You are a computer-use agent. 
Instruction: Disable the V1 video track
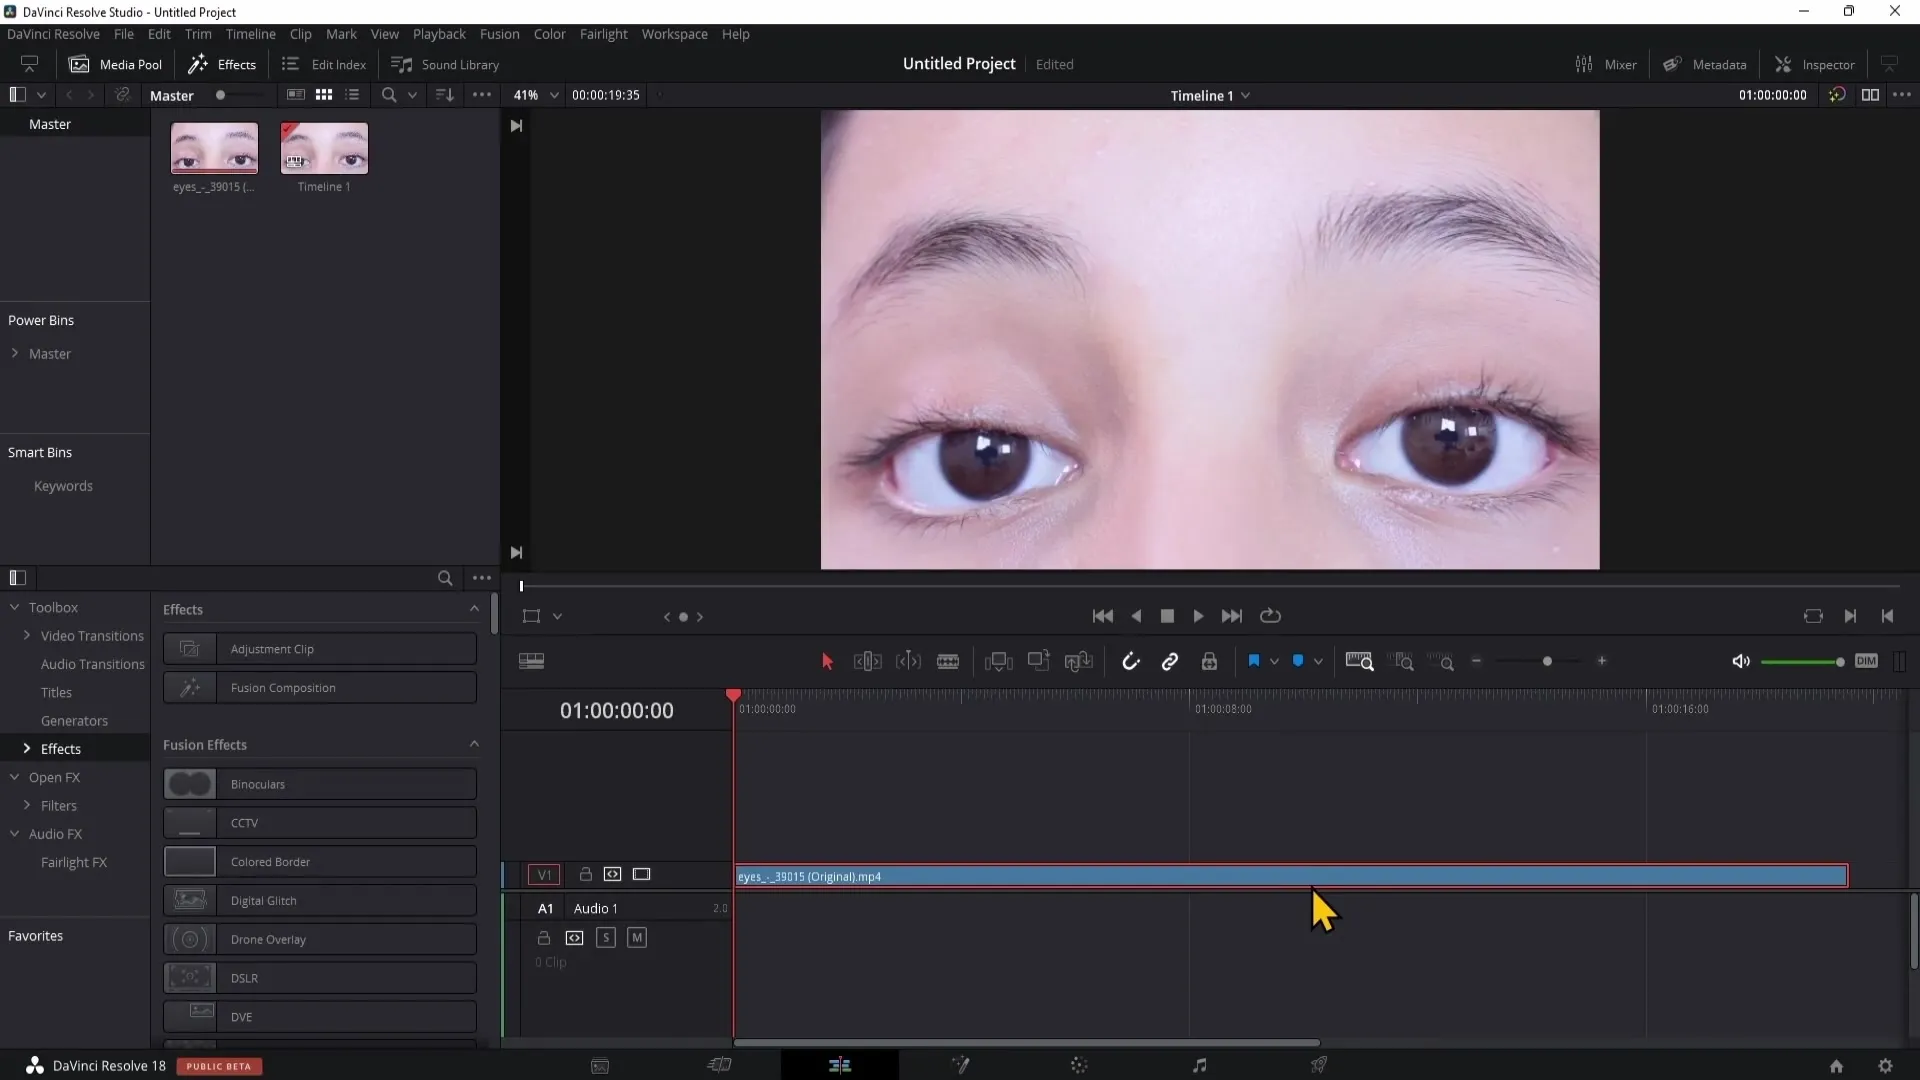click(x=642, y=874)
